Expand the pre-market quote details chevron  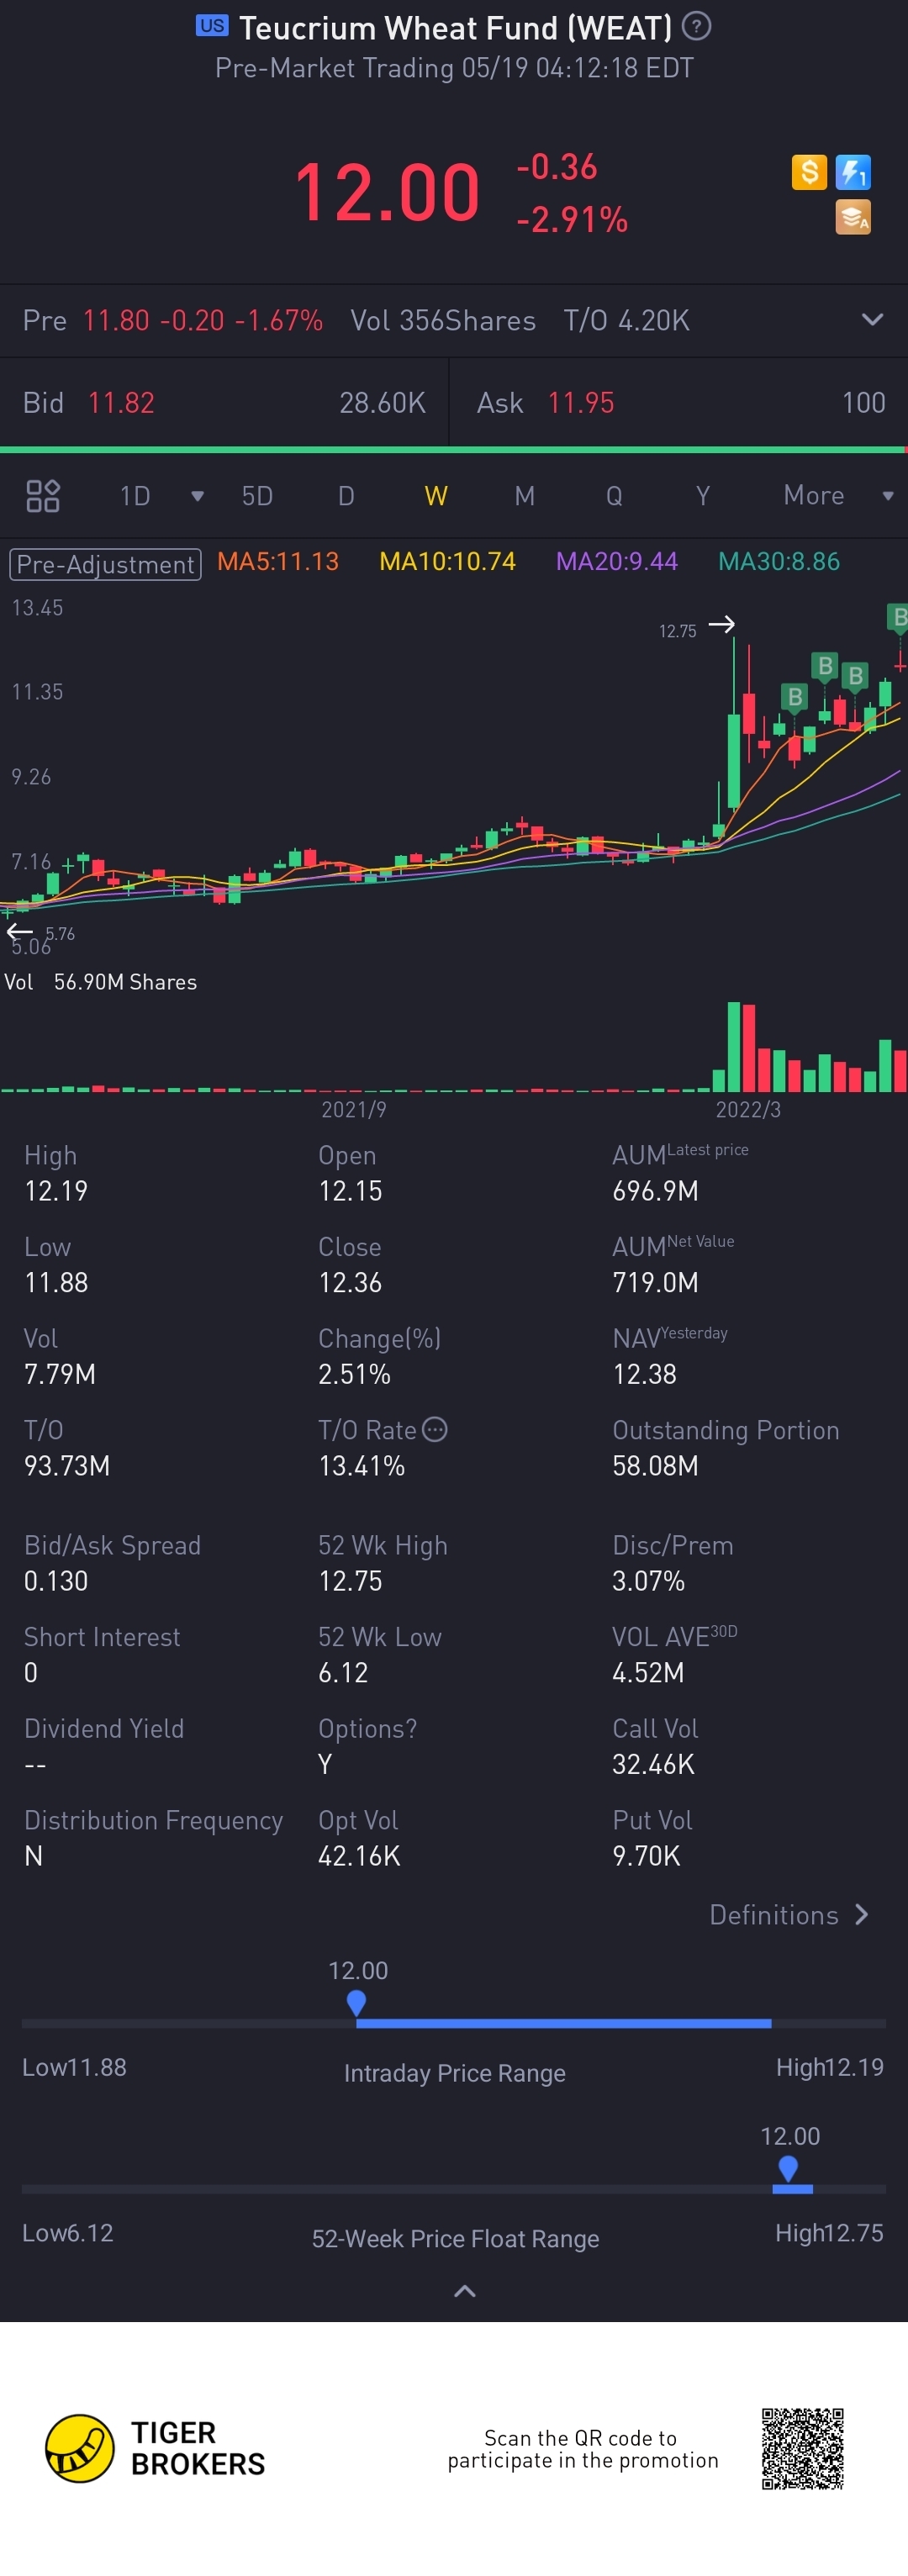(x=872, y=320)
